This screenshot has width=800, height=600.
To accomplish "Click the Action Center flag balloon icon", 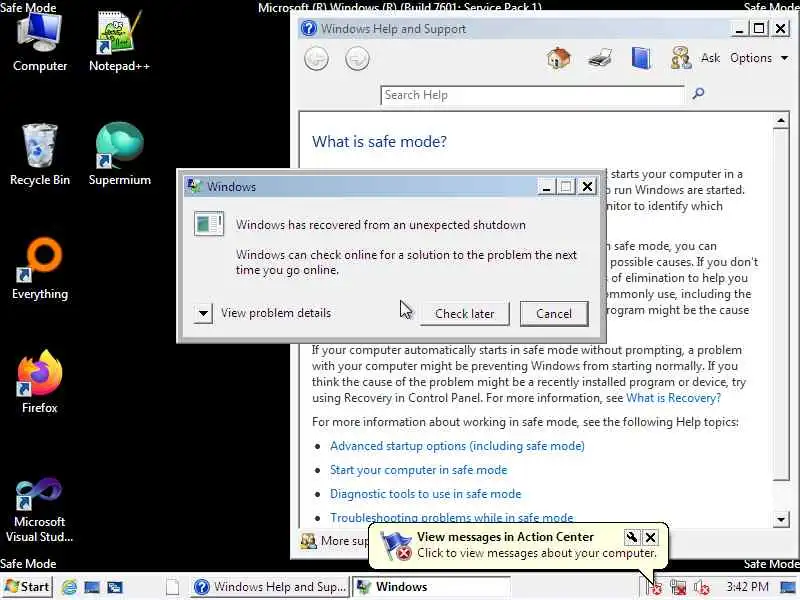I will click(x=396, y=545).
